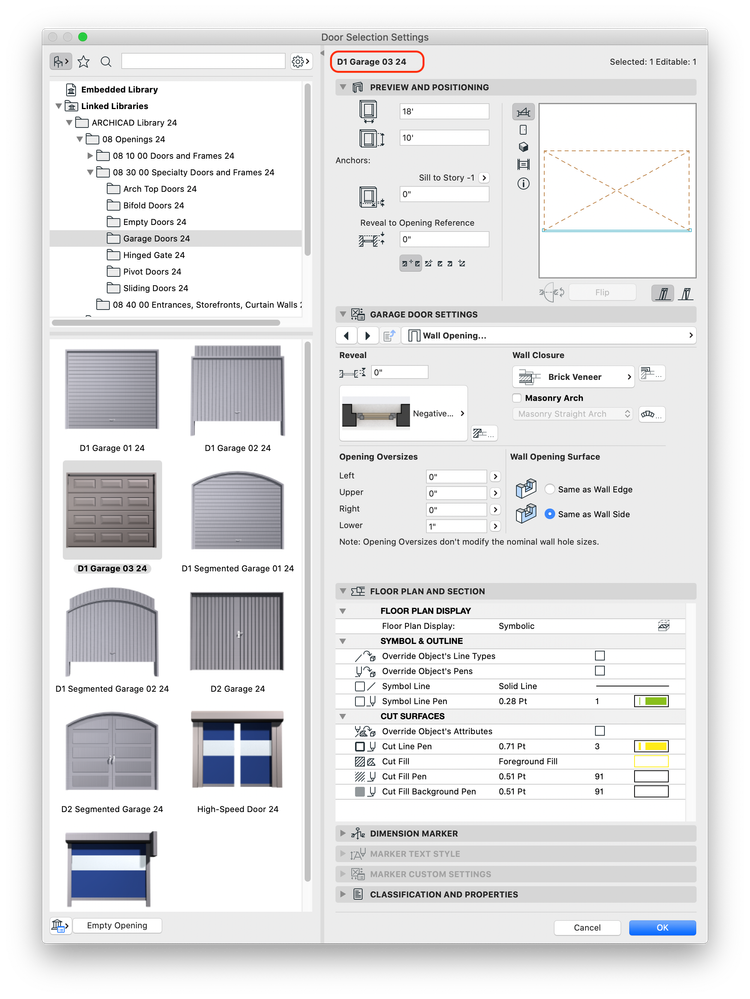
Task: Click the Floor Plan Display symbolic icon
Action: pyautogui.click(x=663, y=626)
